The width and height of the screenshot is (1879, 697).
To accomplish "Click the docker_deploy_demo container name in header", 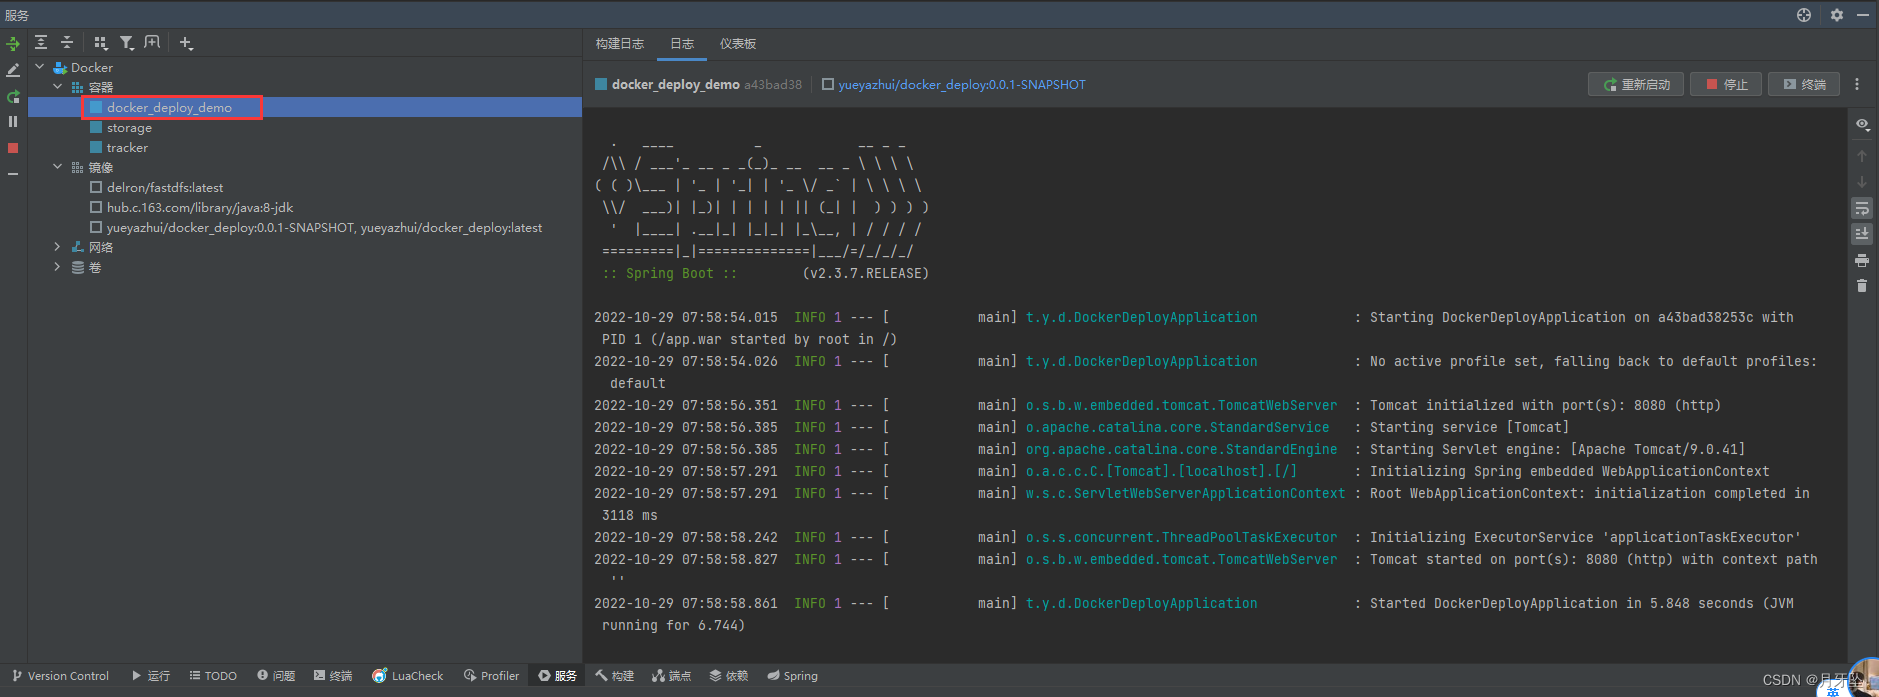I will click(x=676, y=85).
